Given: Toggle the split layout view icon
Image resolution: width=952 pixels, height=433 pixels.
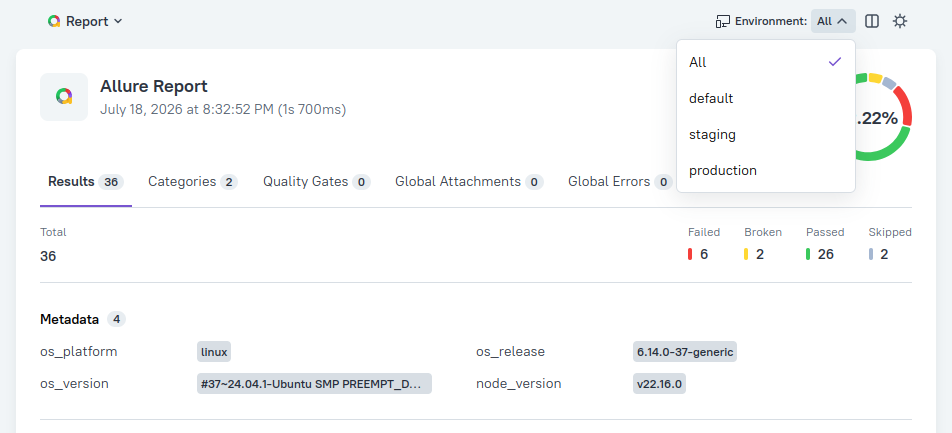Looking at the screenshot, I should point(872,21).
